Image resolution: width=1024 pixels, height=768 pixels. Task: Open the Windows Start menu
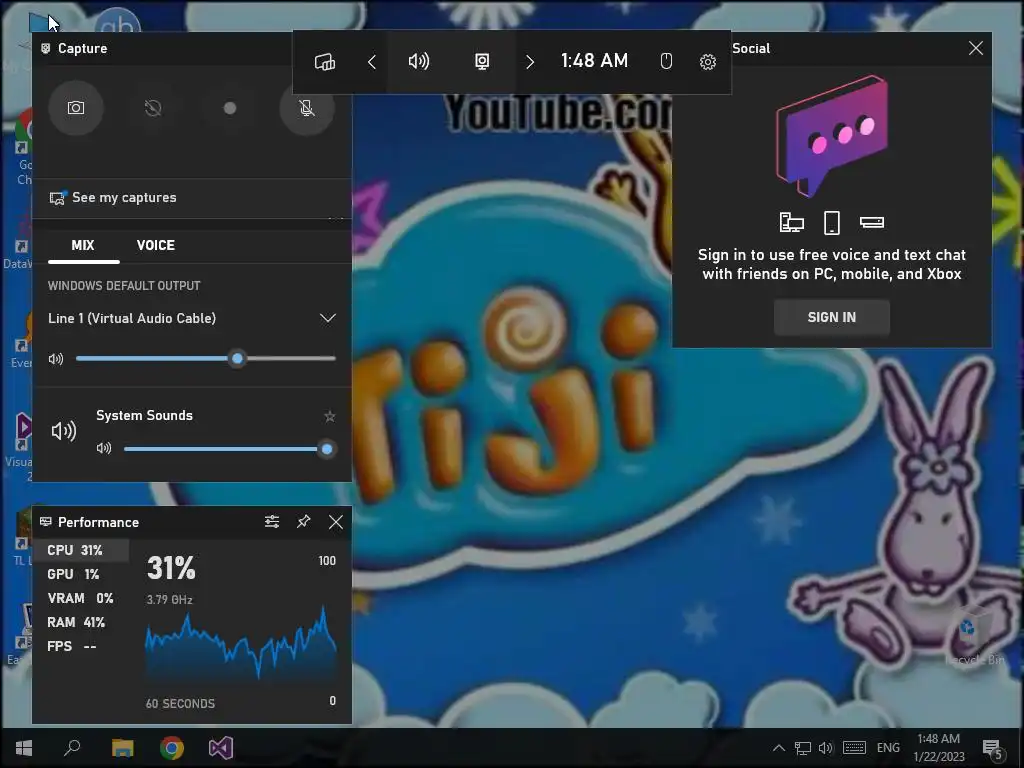[24, 748]
